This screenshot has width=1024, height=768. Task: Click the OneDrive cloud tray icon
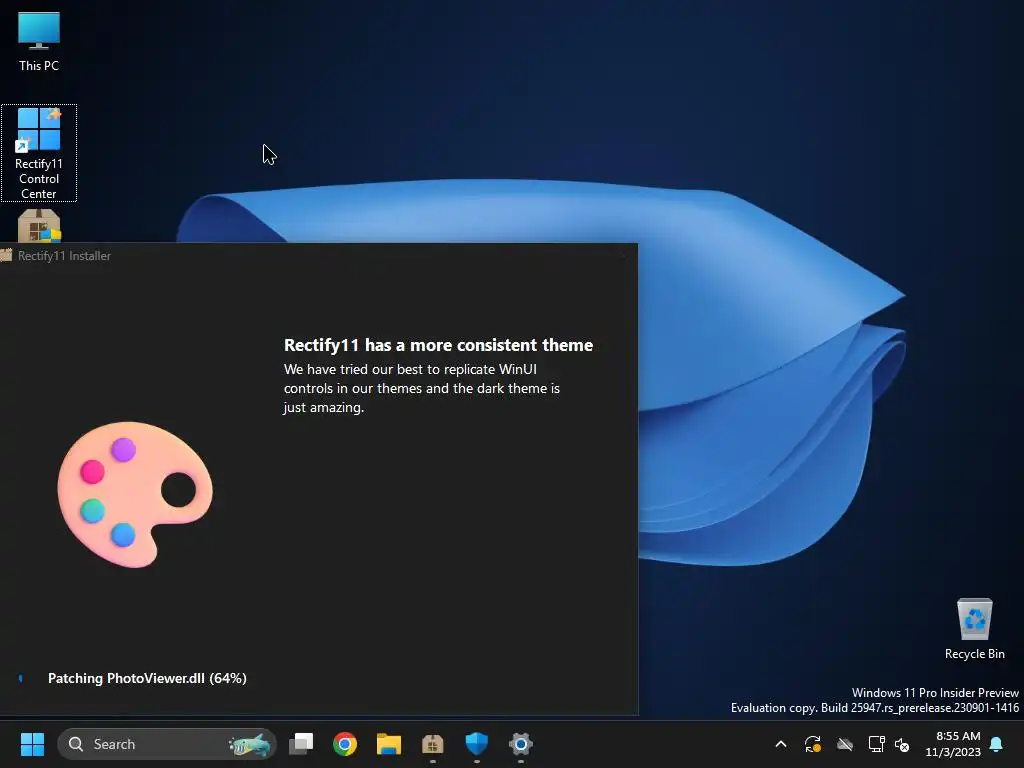(x=844, y=744)
